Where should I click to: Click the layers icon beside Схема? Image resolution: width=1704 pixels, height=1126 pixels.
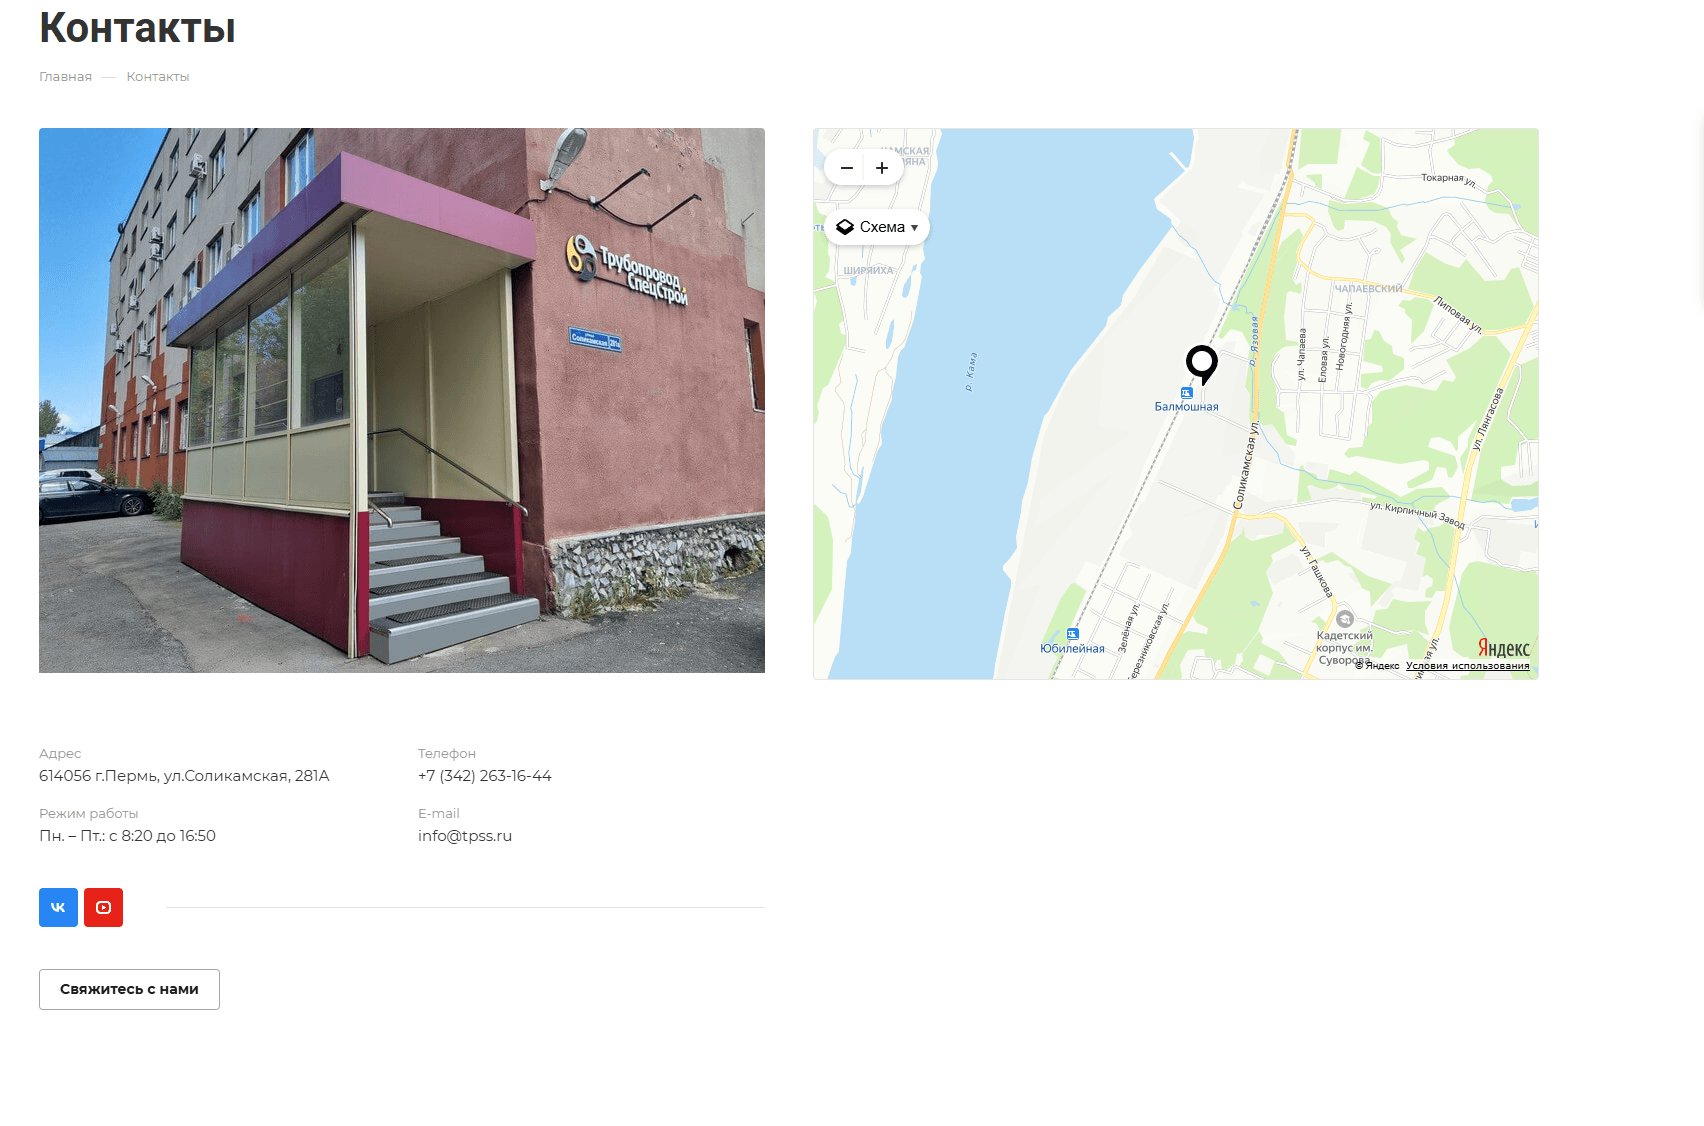pos(845,227)
